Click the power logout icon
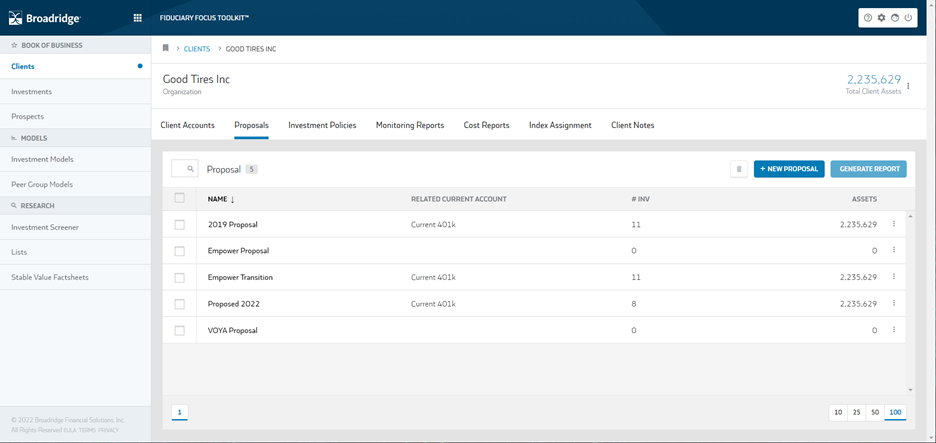This screenshot has height=443, width=936. [907, 18]
